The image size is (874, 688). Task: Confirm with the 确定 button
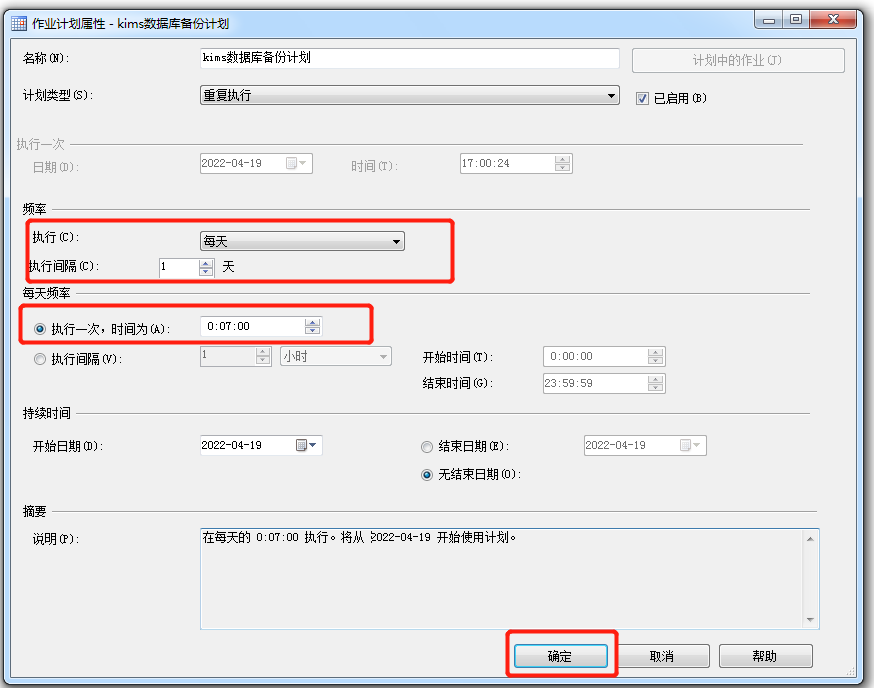click(x=561, y=656)
